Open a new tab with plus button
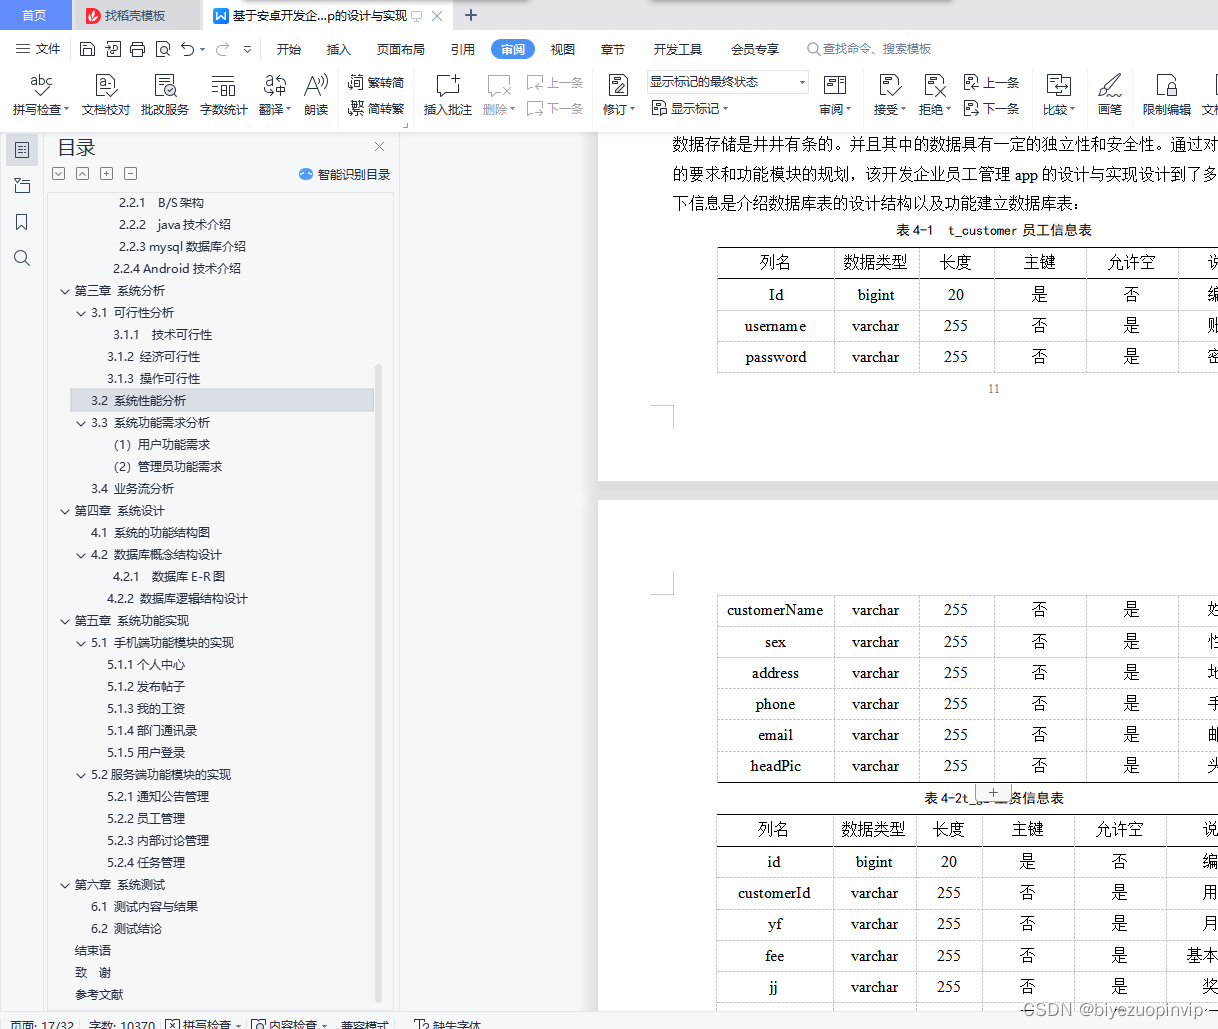This screenshot has width=1218, height=1029. (x=471, y=15)
